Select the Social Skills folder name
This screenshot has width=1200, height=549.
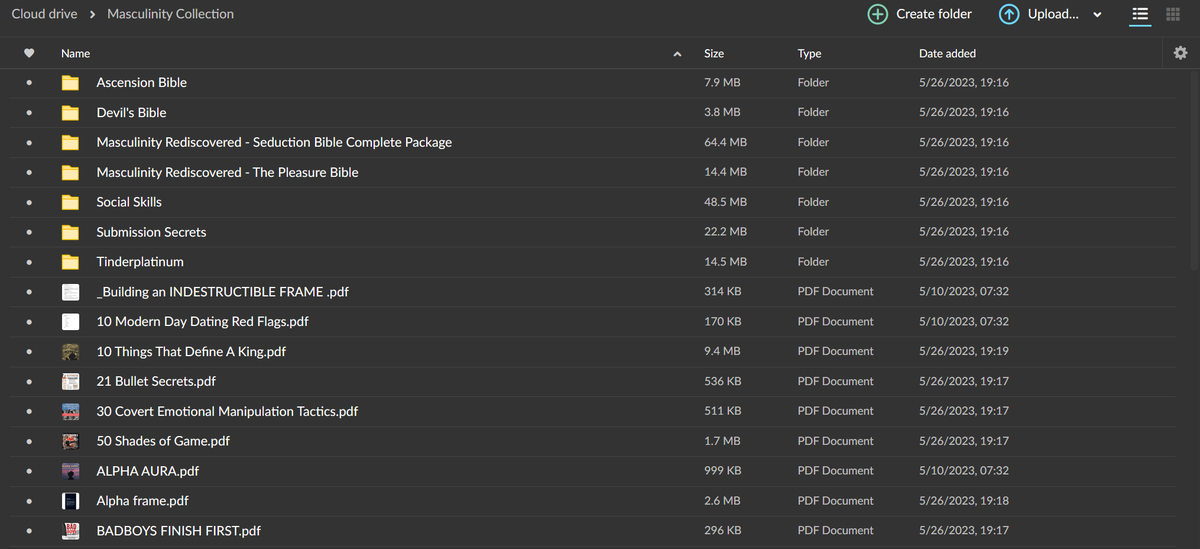pyautogui.click(x=129, y=202)
